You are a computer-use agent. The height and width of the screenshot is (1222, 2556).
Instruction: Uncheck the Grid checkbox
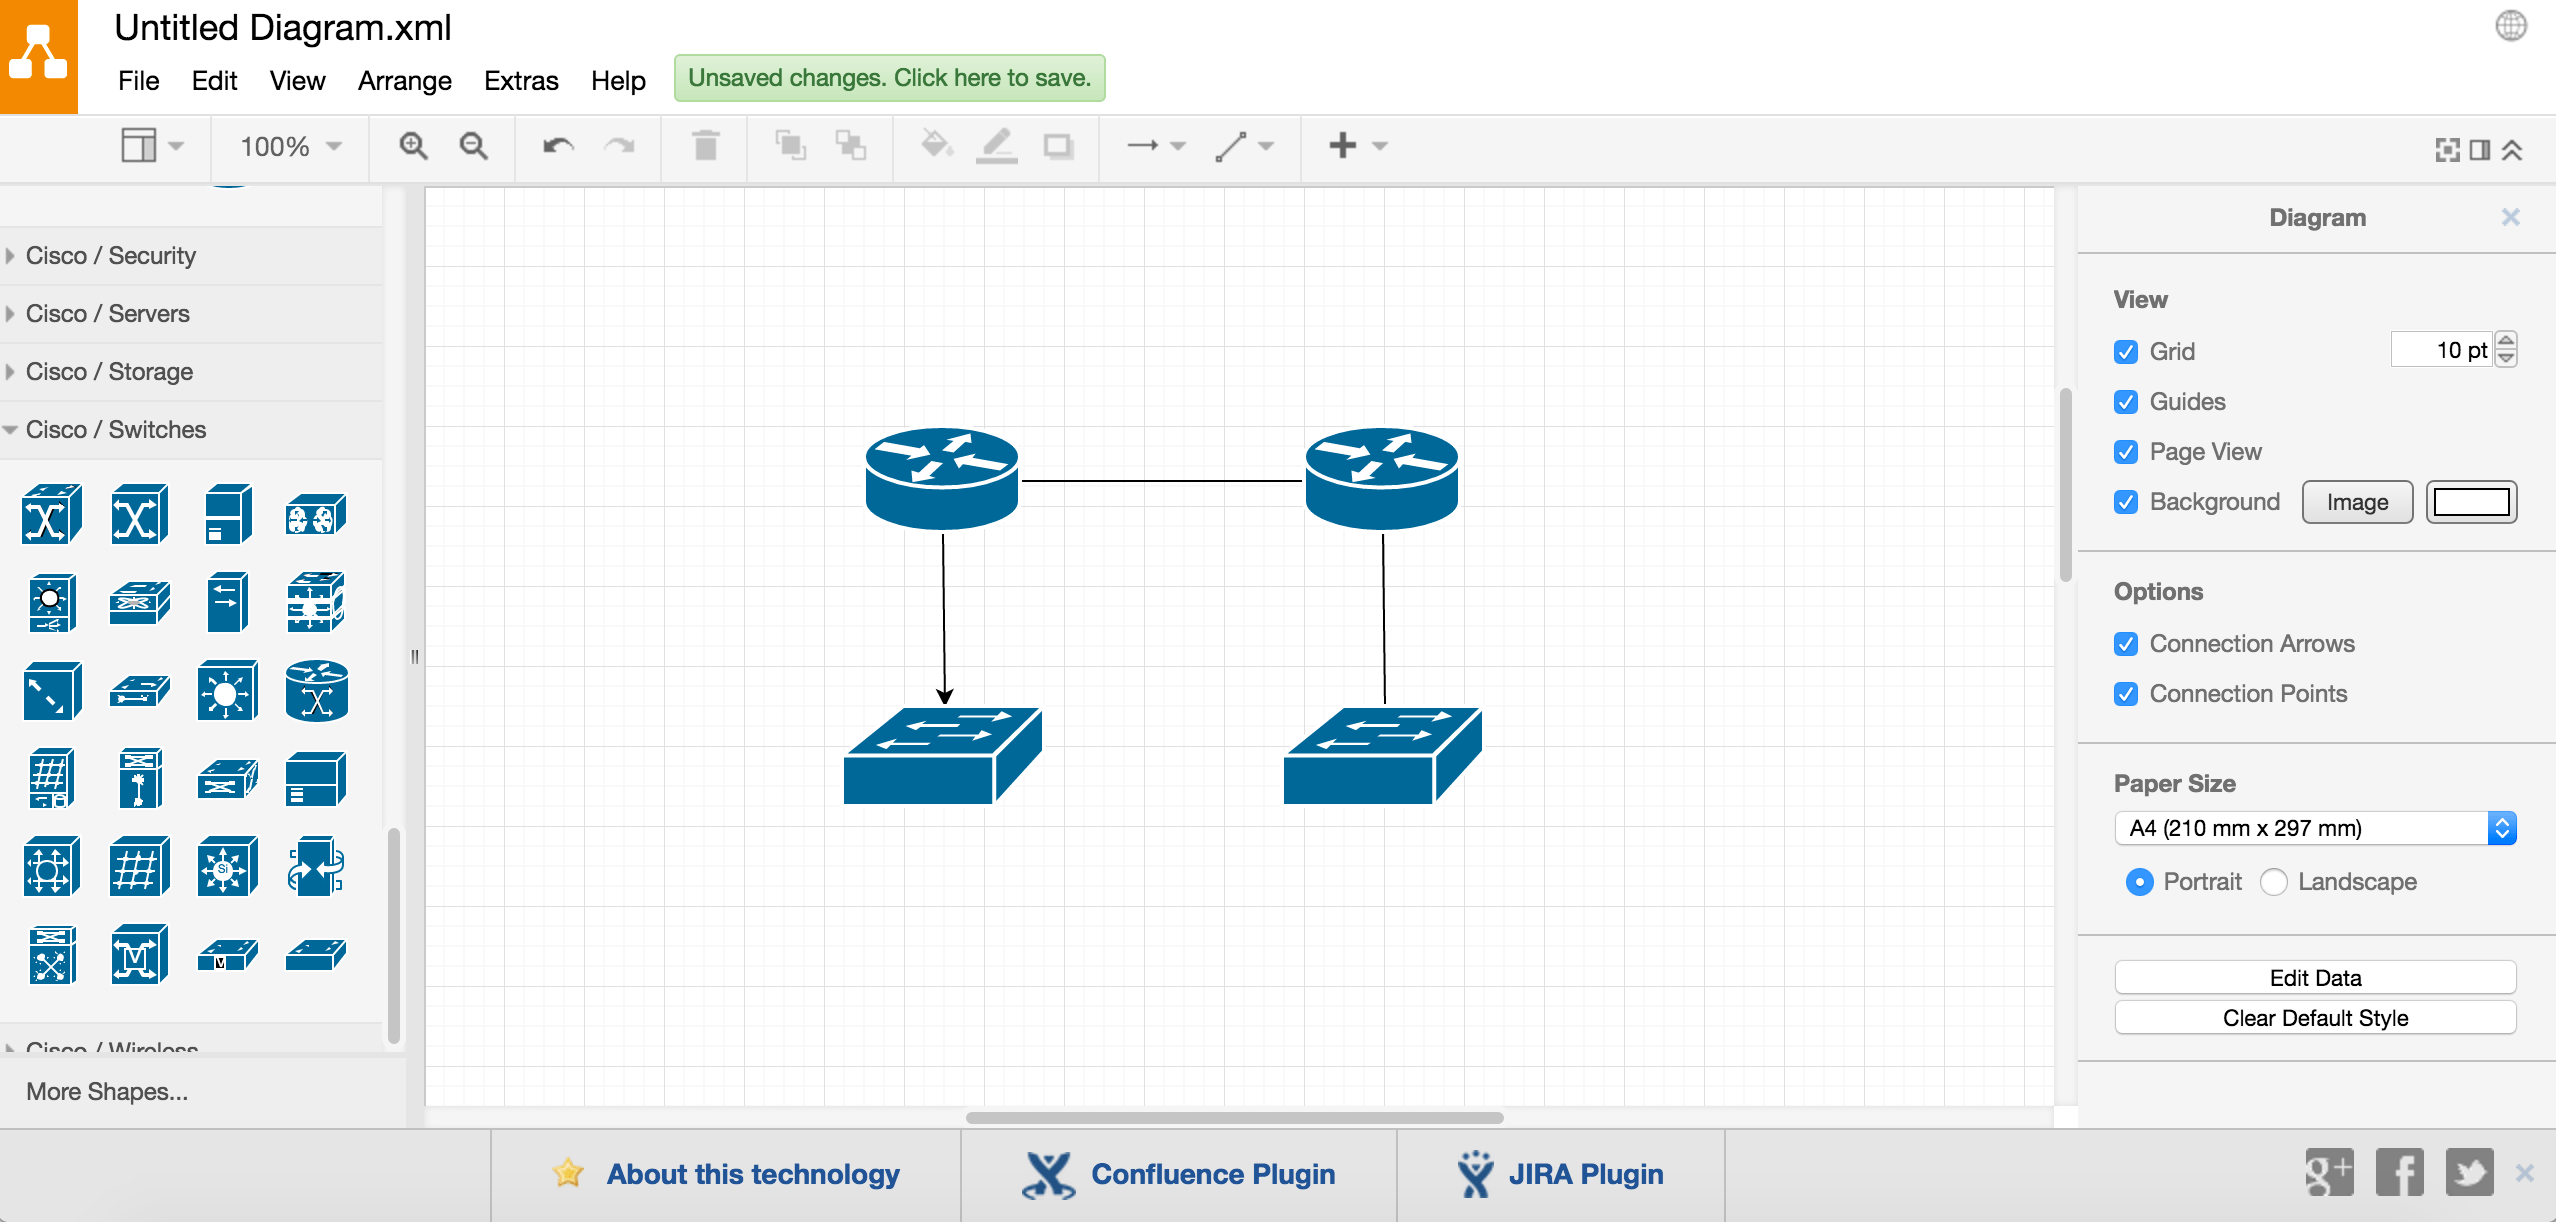pos(2126,352)
